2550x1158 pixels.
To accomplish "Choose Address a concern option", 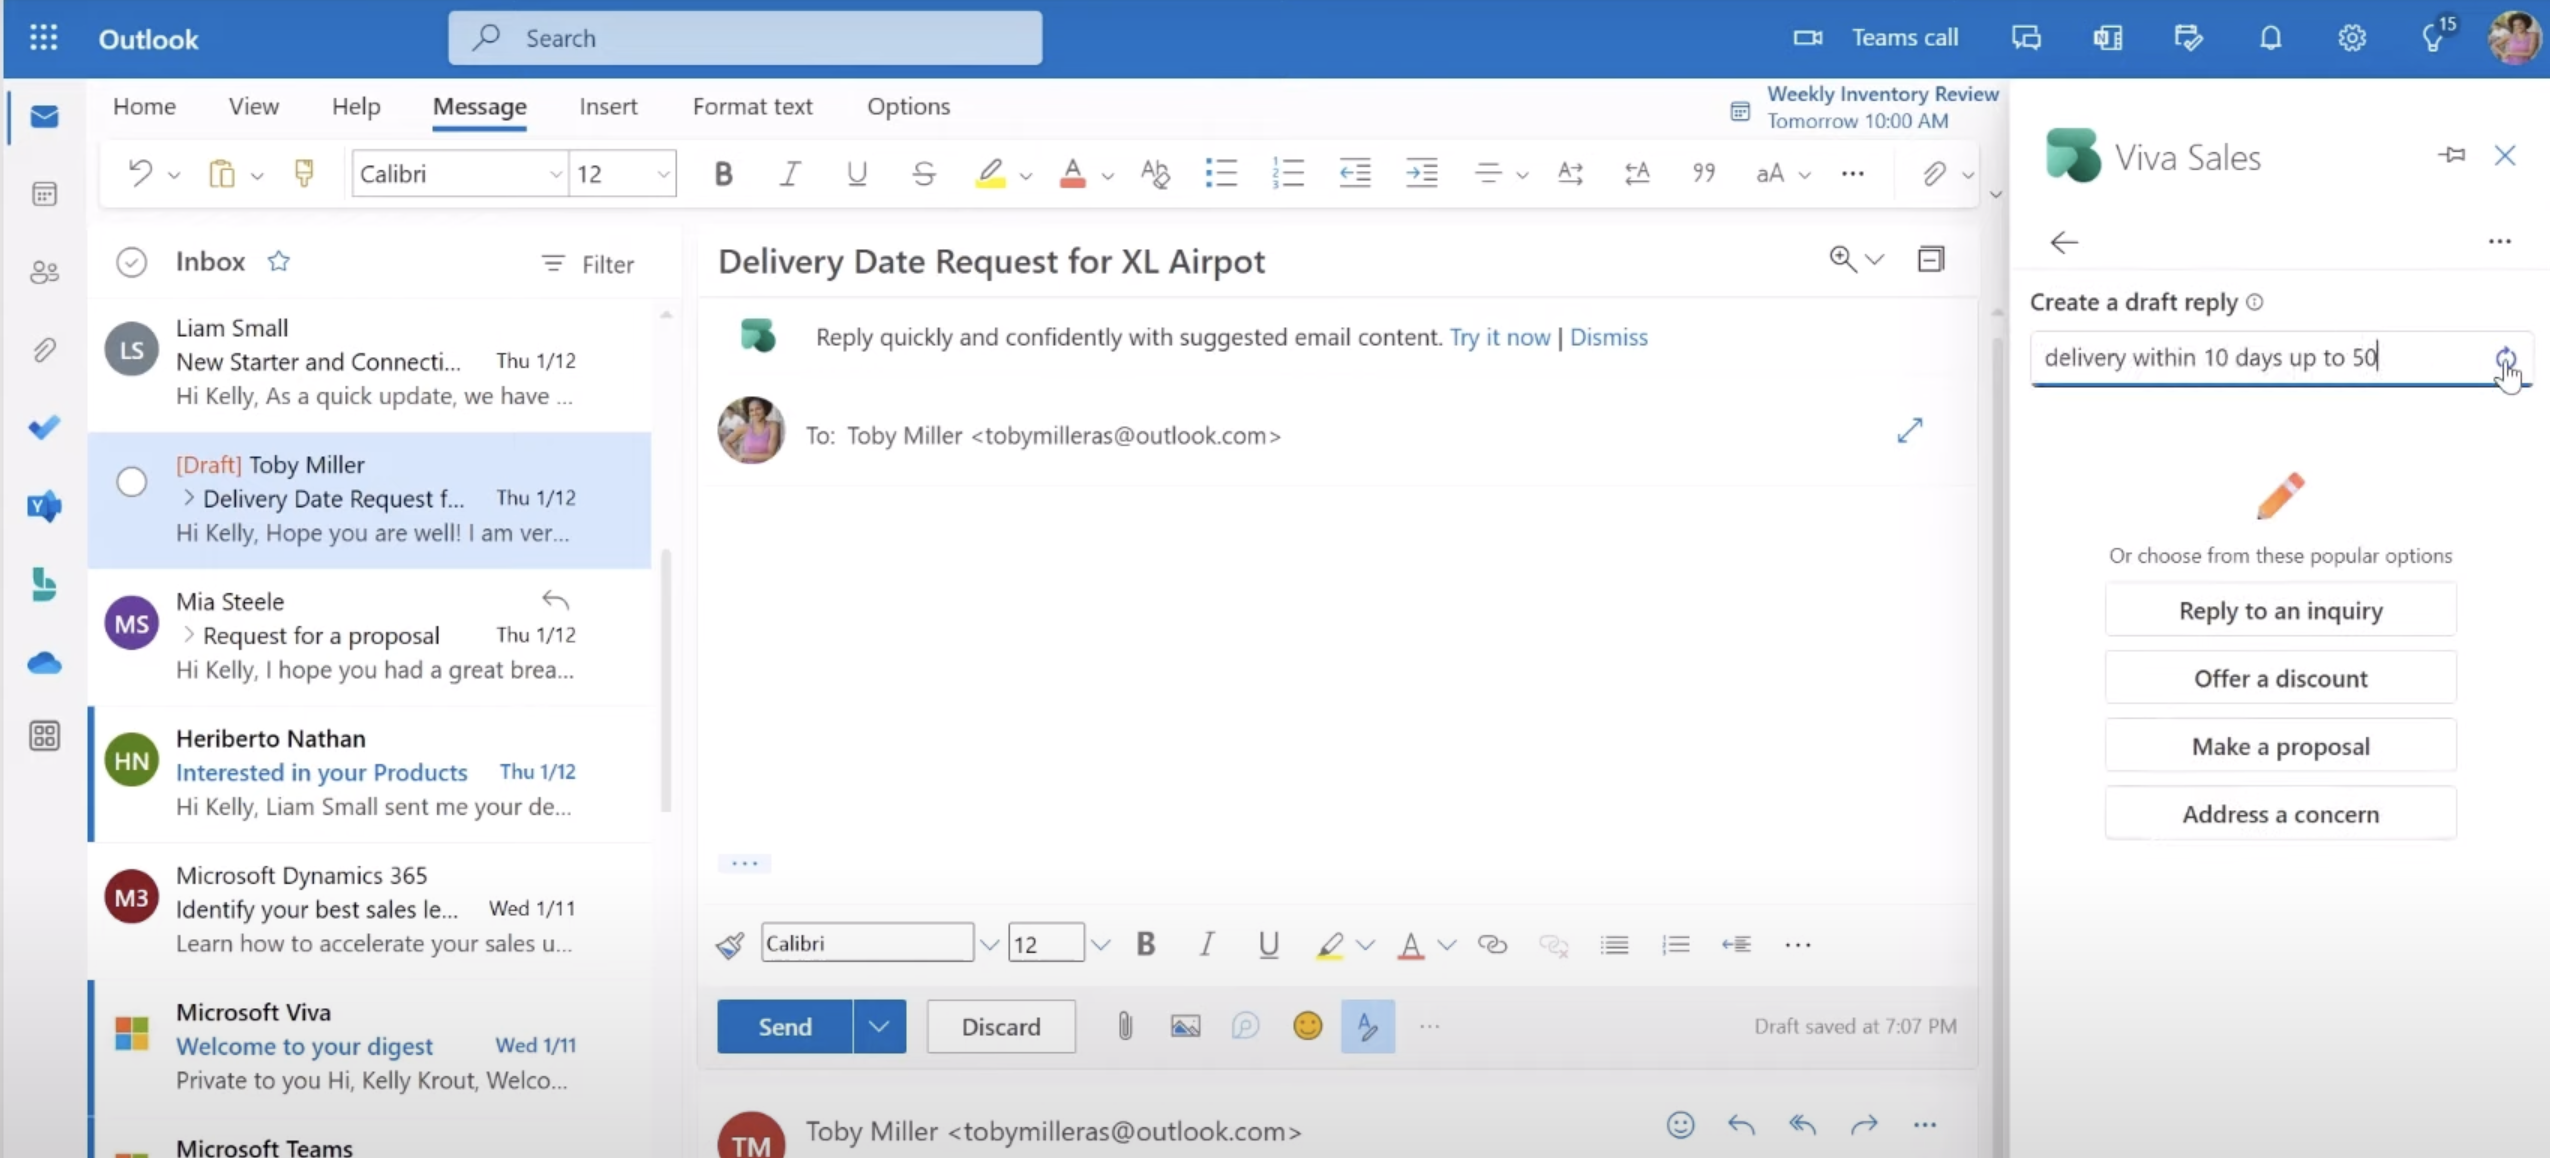I will click(2280, 814).
